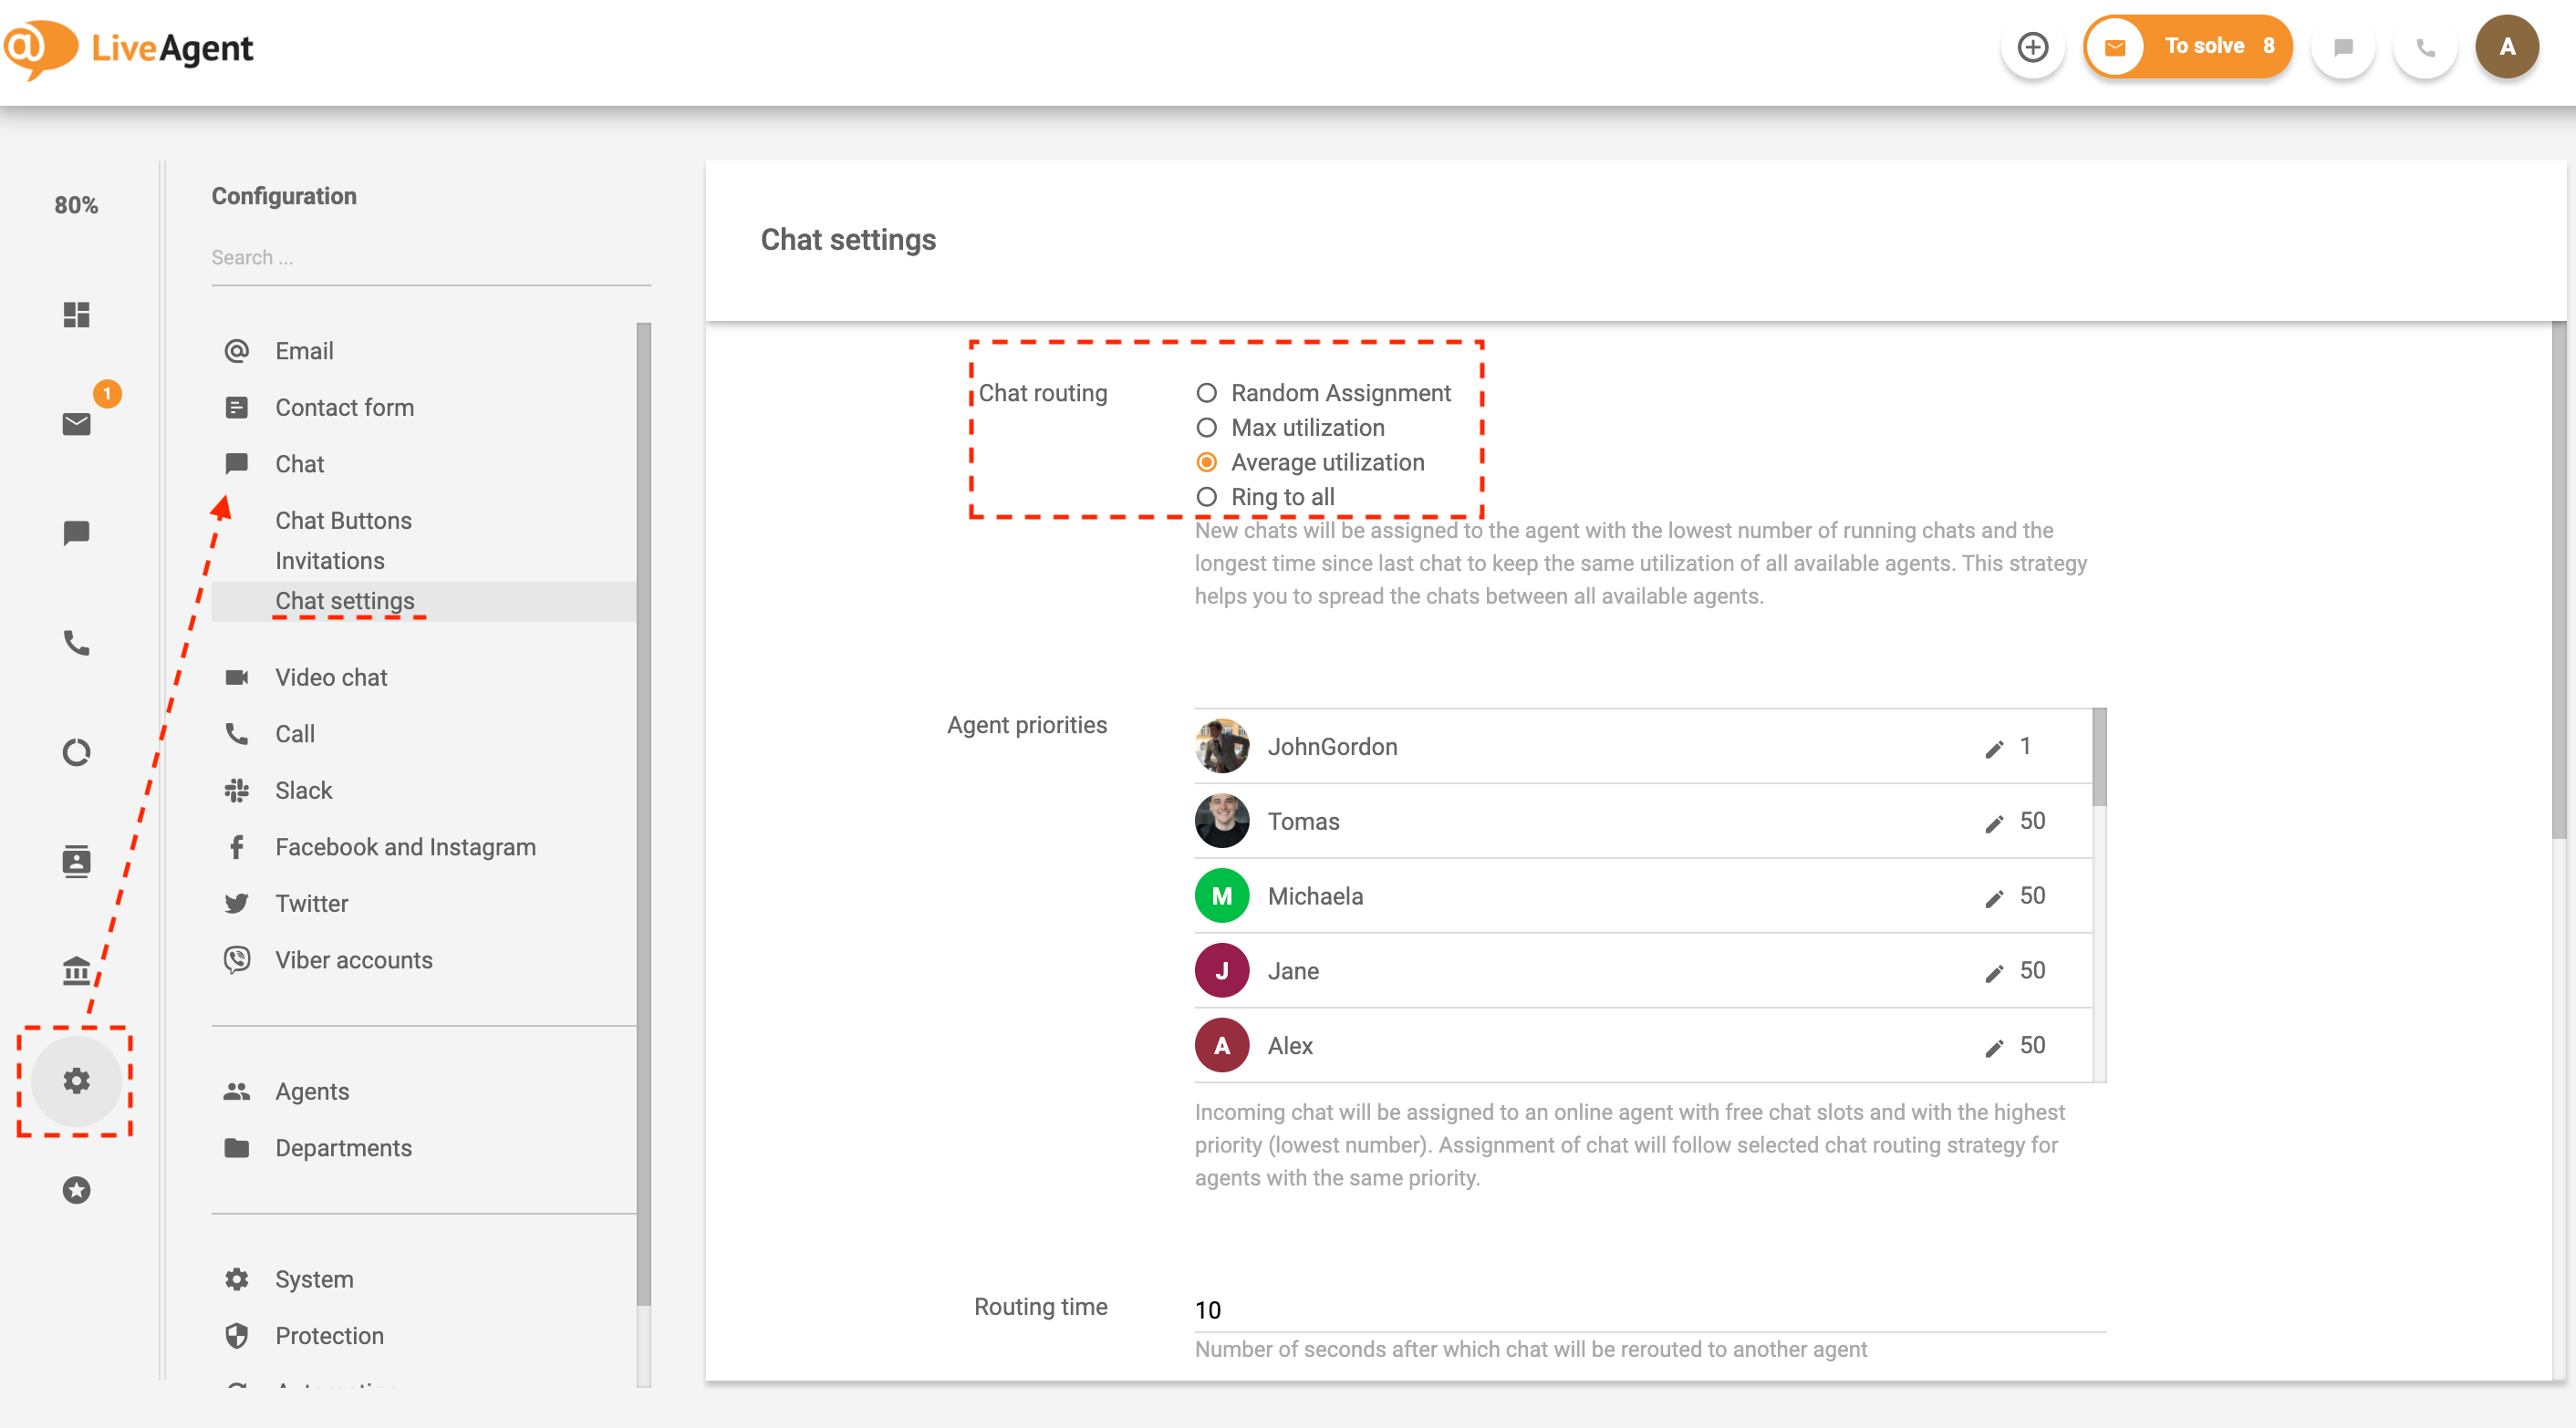Click the Search field in Configuration panel
This screenshot has height=1428, width=2576.
430,257
